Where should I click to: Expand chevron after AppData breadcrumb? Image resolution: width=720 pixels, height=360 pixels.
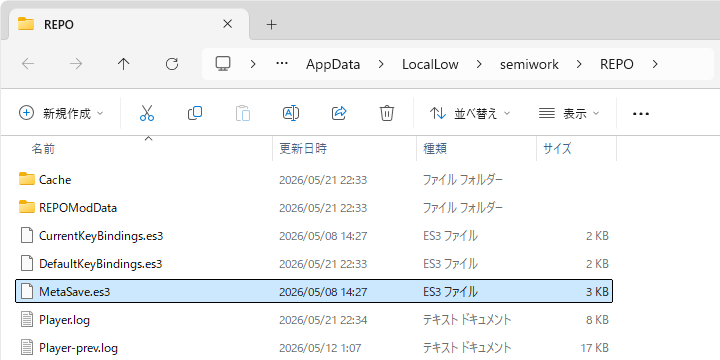point(381,64)
